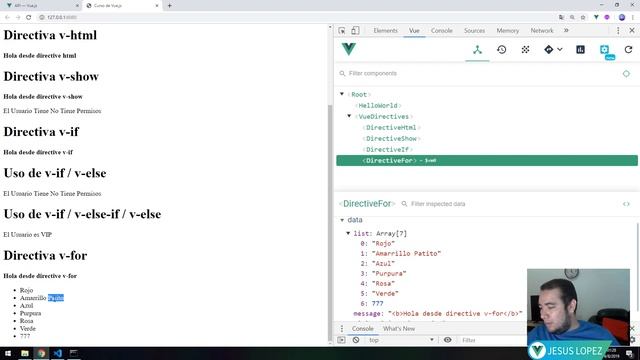Activate the select-component-in-page target icon
The width and height of the screenshot is (640, 360).
click(x=626, y=73)
